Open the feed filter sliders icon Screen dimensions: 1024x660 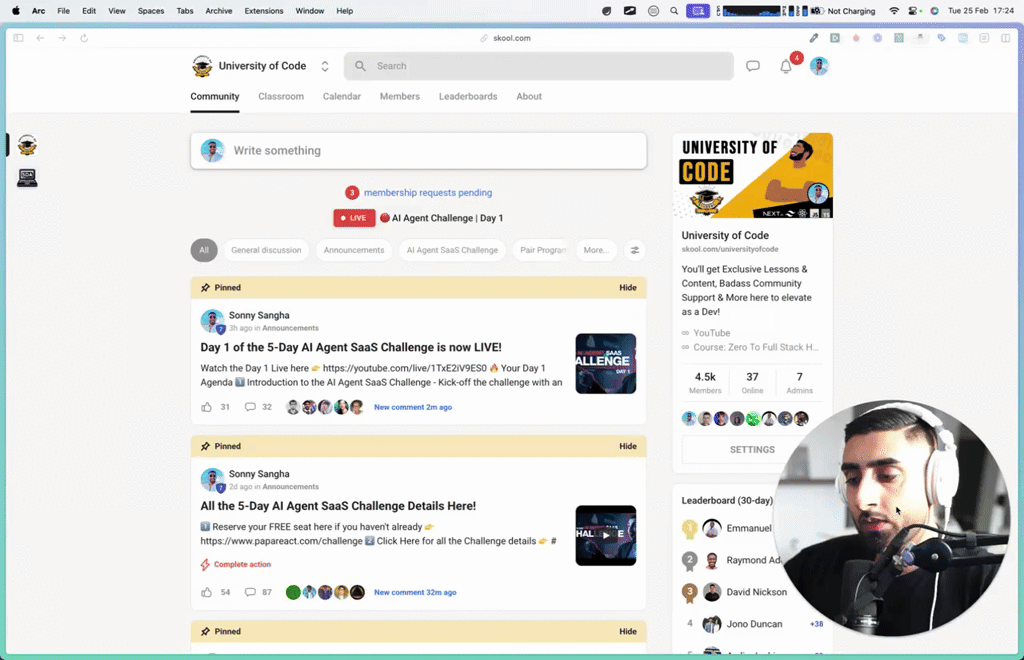pyautogui.click(x=634, y=250)
